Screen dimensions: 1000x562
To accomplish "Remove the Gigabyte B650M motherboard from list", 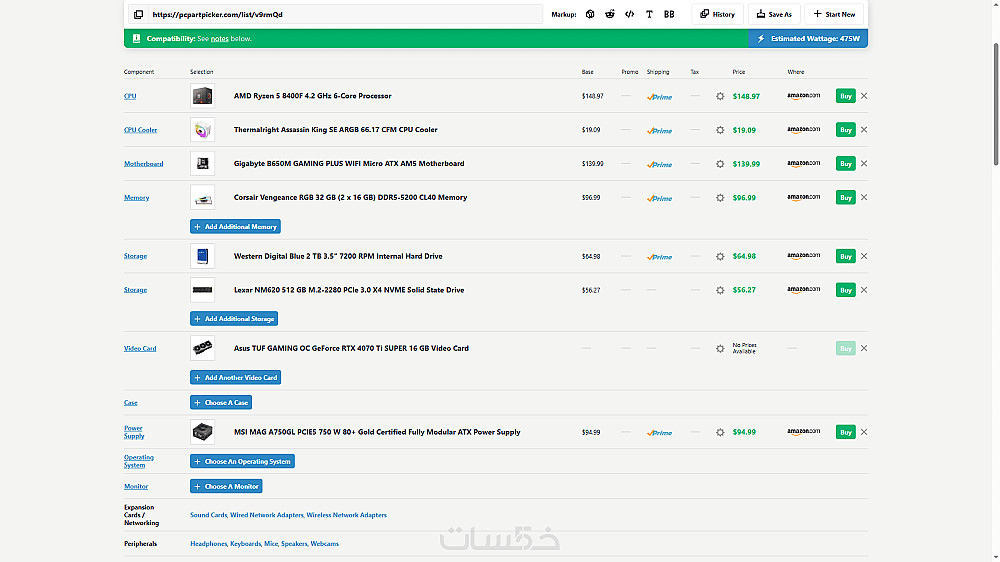I will 864,163.
